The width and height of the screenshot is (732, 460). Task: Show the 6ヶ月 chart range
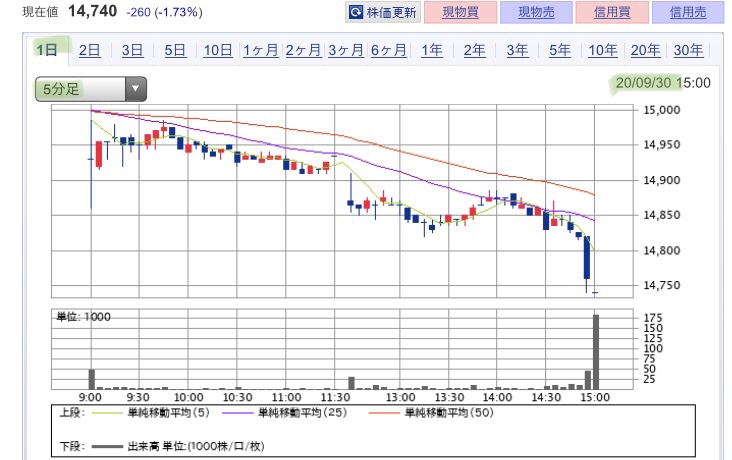click(389, 50)
